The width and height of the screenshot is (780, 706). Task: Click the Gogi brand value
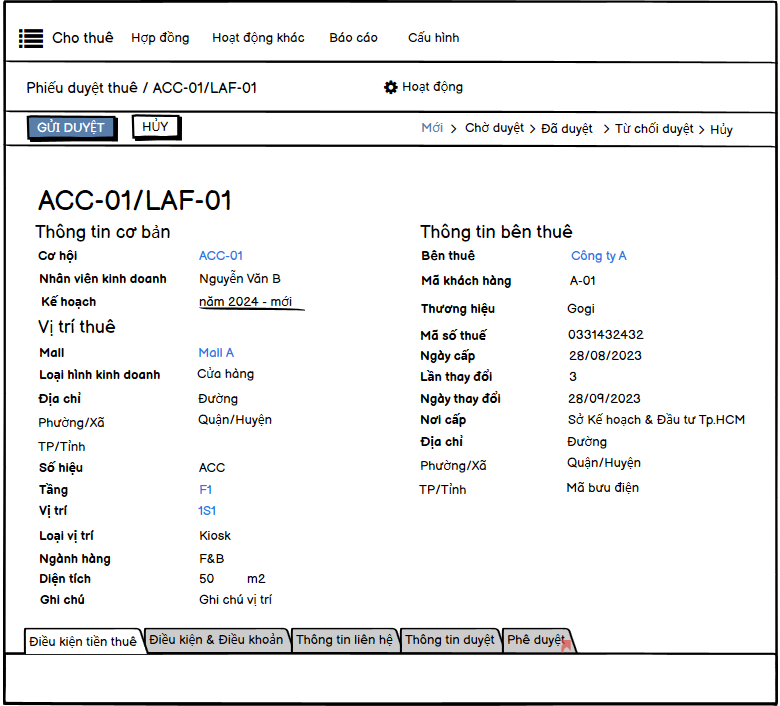click(581, 309)
